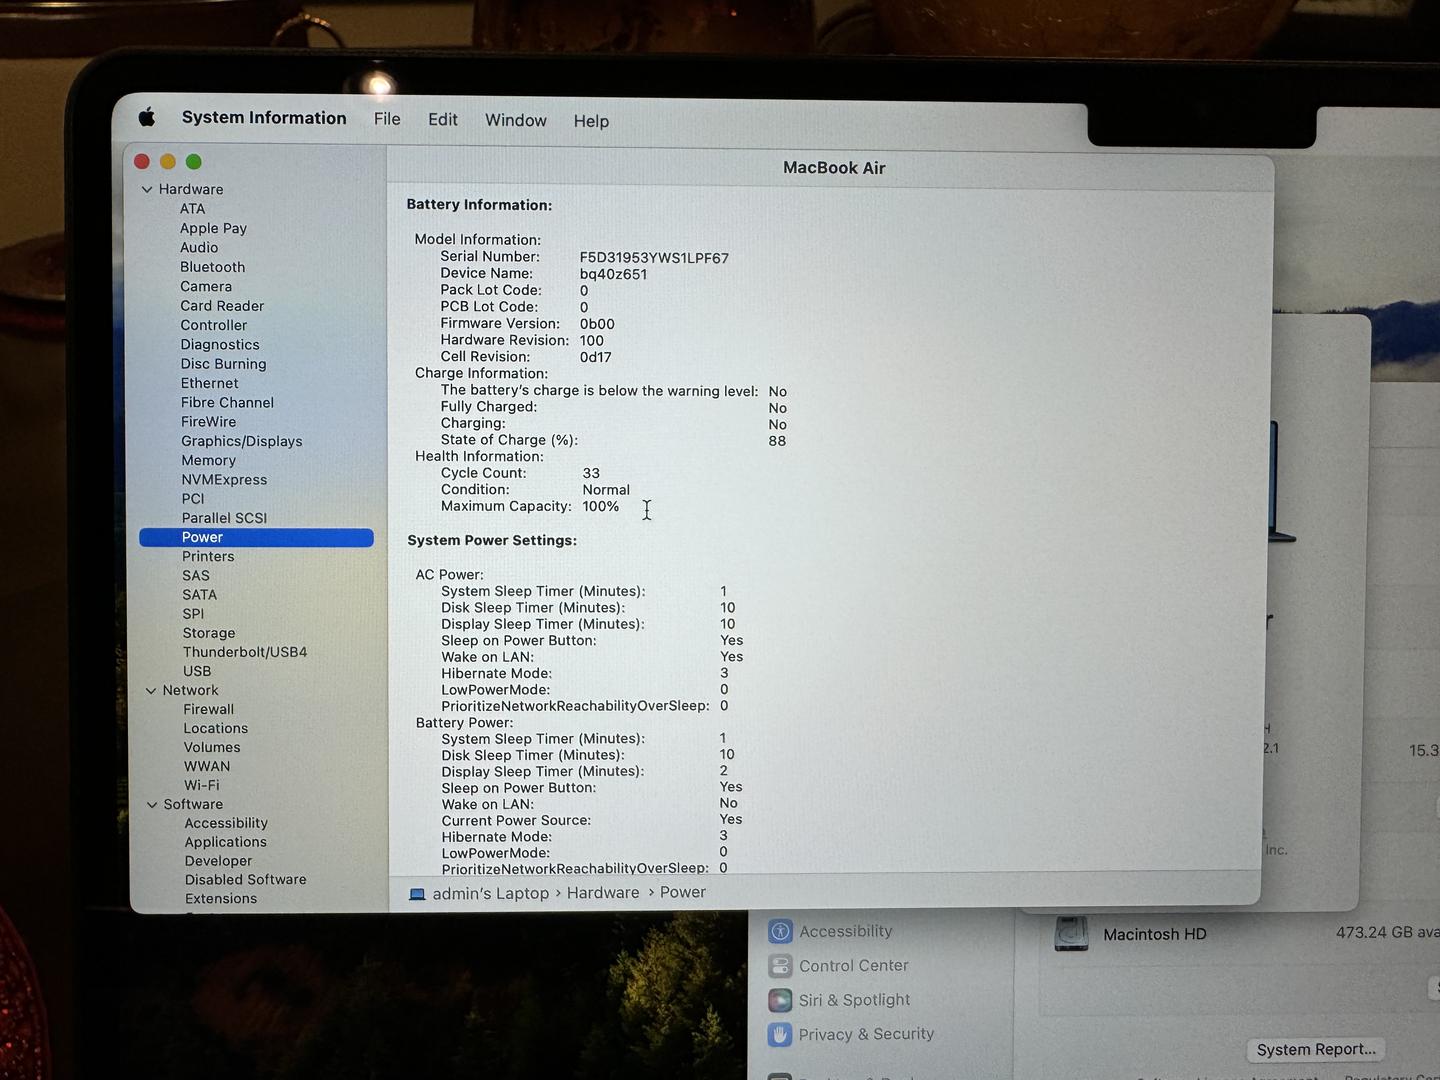Image resolution: width=1440 pixels, height=1080 pixels.
Task: Select Wi-Fi under Network
Action: (201, 785)
